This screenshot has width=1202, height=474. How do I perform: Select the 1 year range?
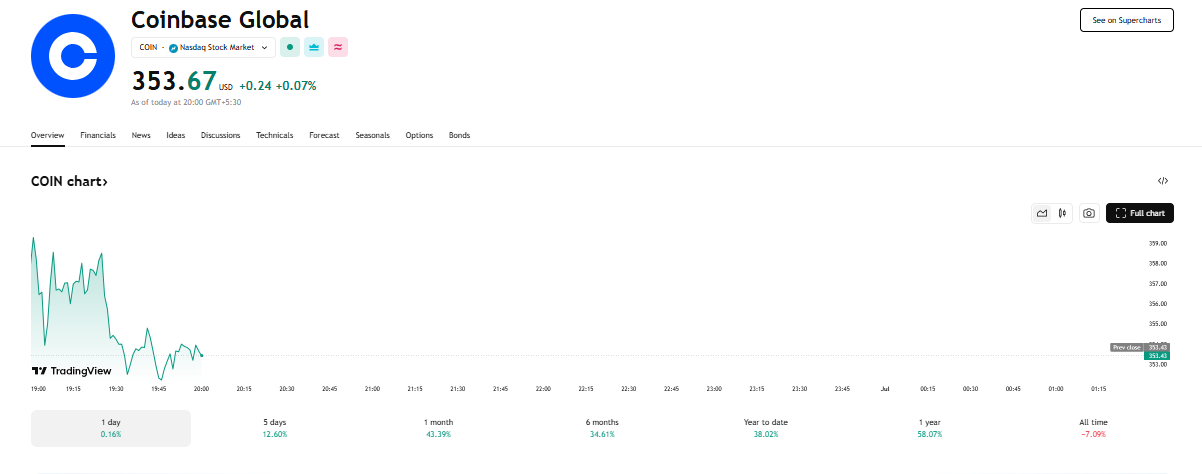click(929, 428)
